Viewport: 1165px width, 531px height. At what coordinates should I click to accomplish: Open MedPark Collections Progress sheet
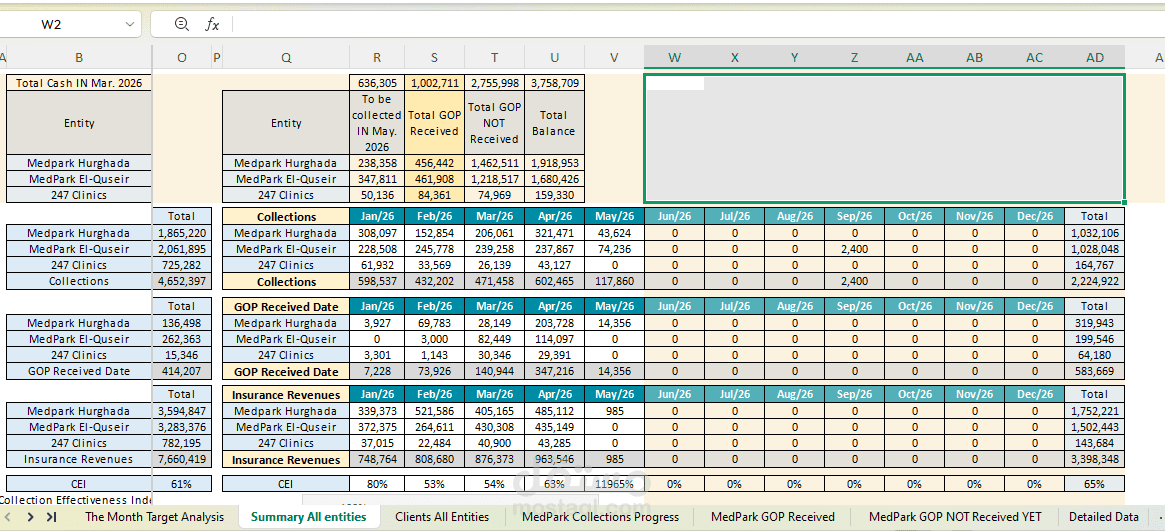pyautogui.click(x=600, y=517)
